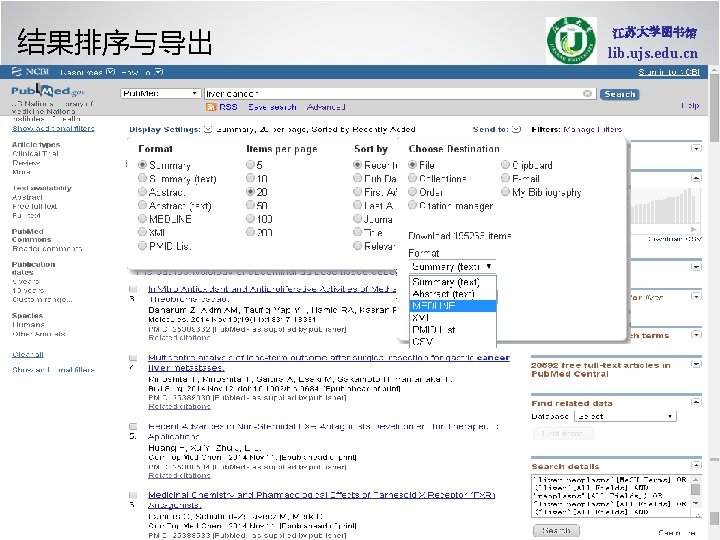720x540 pixels.
Task: Tick checkbox for Multicentre analysis result
Action: [133, 358]
